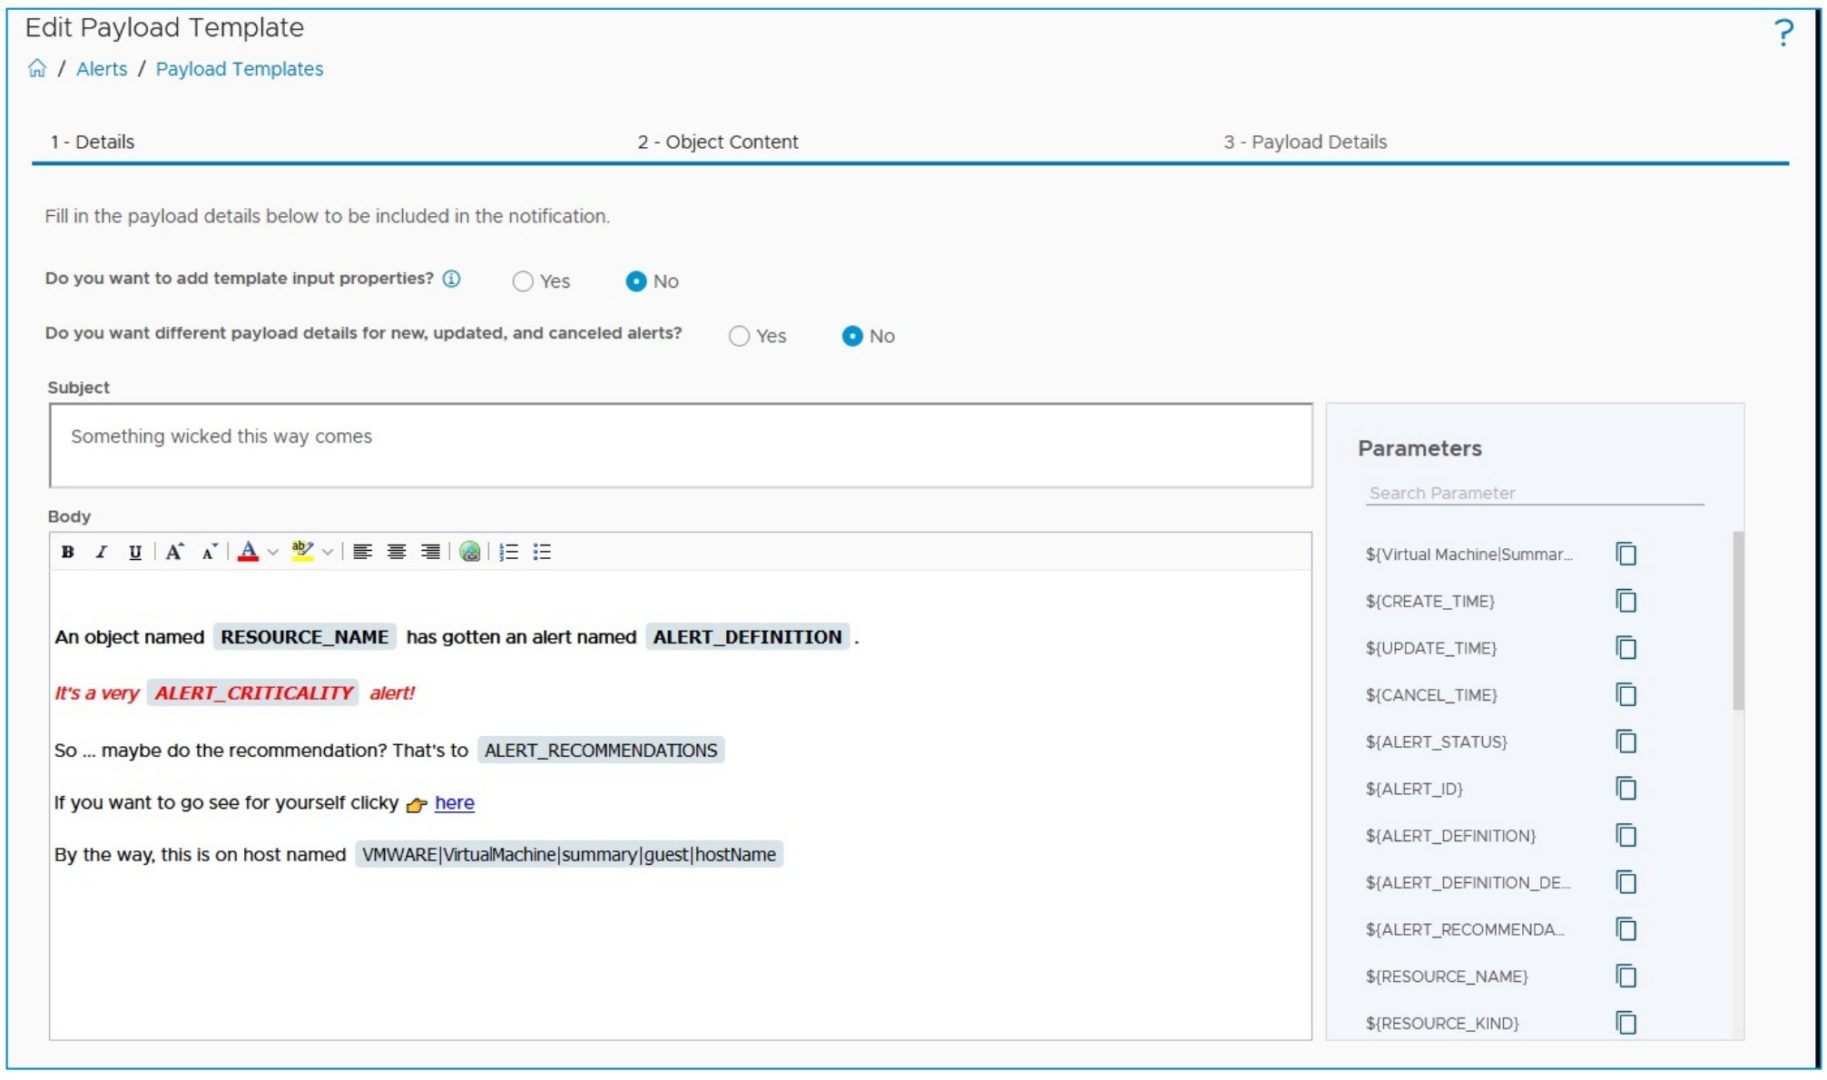Open the help question mark icon
Screen dimensions: 1827x1080
coord(1783,34)
